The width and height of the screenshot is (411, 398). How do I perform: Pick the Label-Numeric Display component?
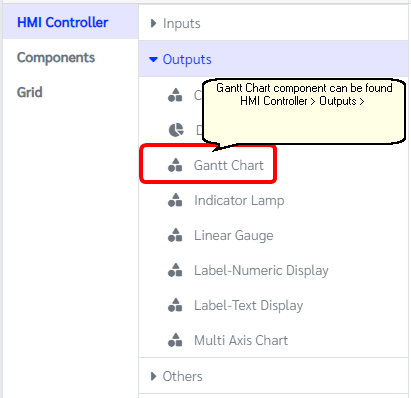pyautogui.click(x=261, y=270)
